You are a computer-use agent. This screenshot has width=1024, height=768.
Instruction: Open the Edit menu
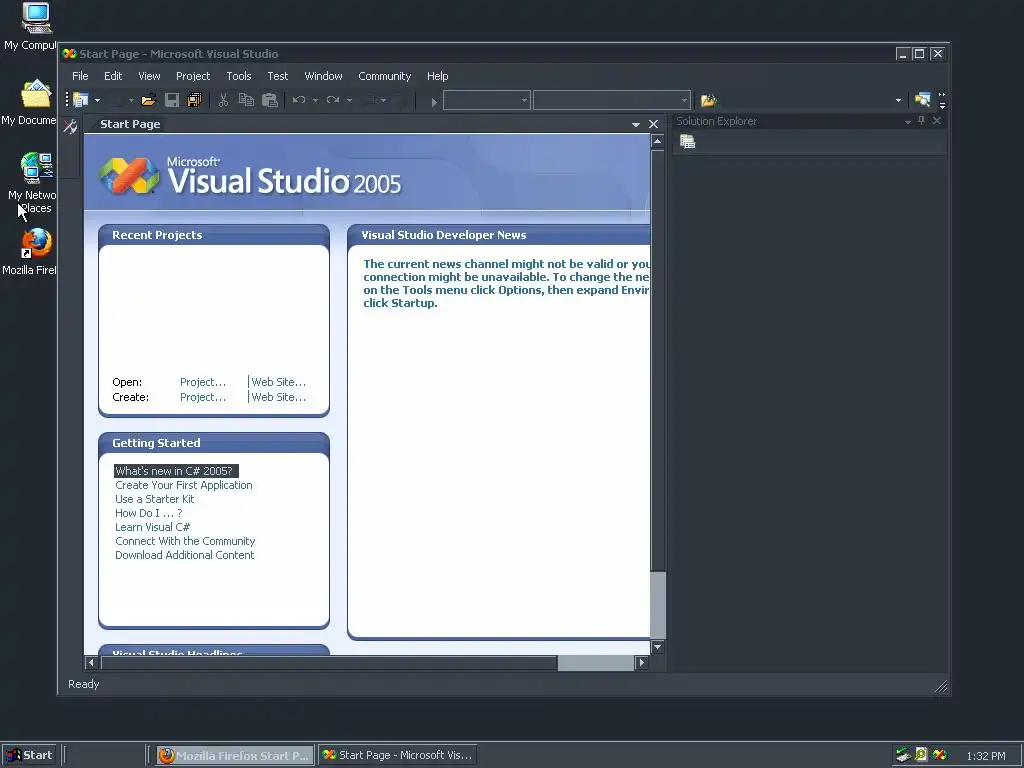[113, 76]
